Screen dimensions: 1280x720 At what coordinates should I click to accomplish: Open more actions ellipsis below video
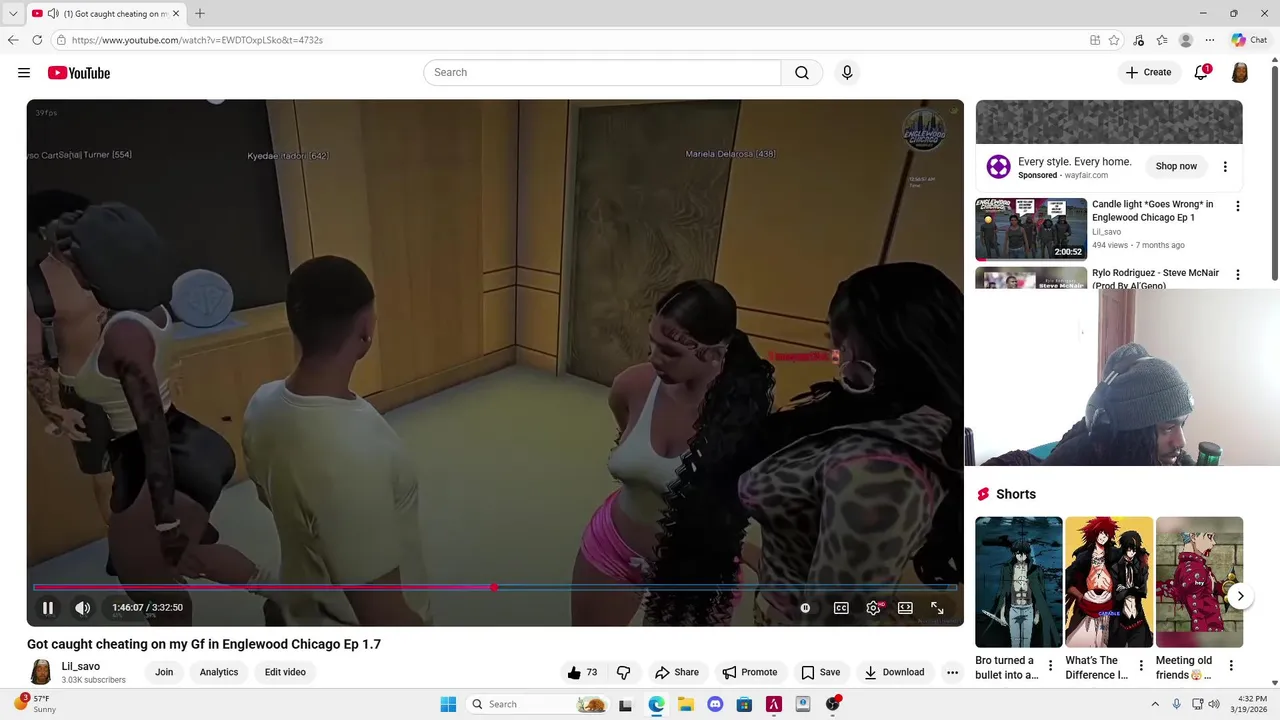(x=952, y=672)
